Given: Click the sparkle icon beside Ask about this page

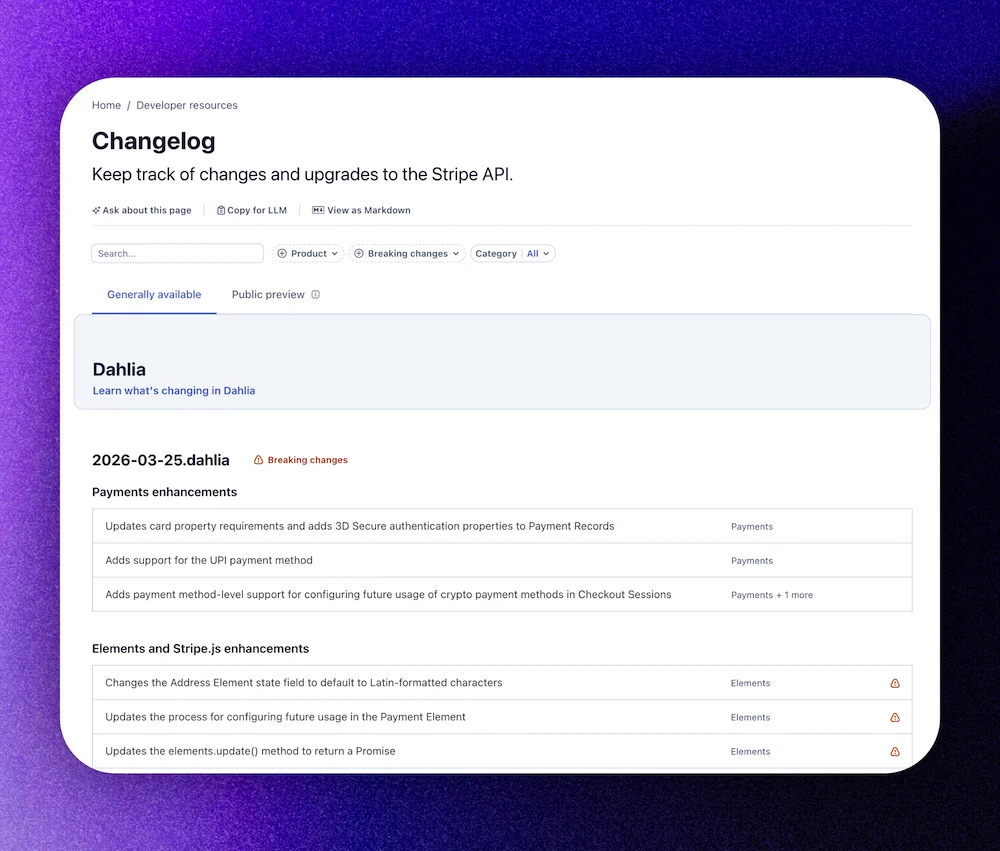Looking at the screenshot, I should click(96, 210).
